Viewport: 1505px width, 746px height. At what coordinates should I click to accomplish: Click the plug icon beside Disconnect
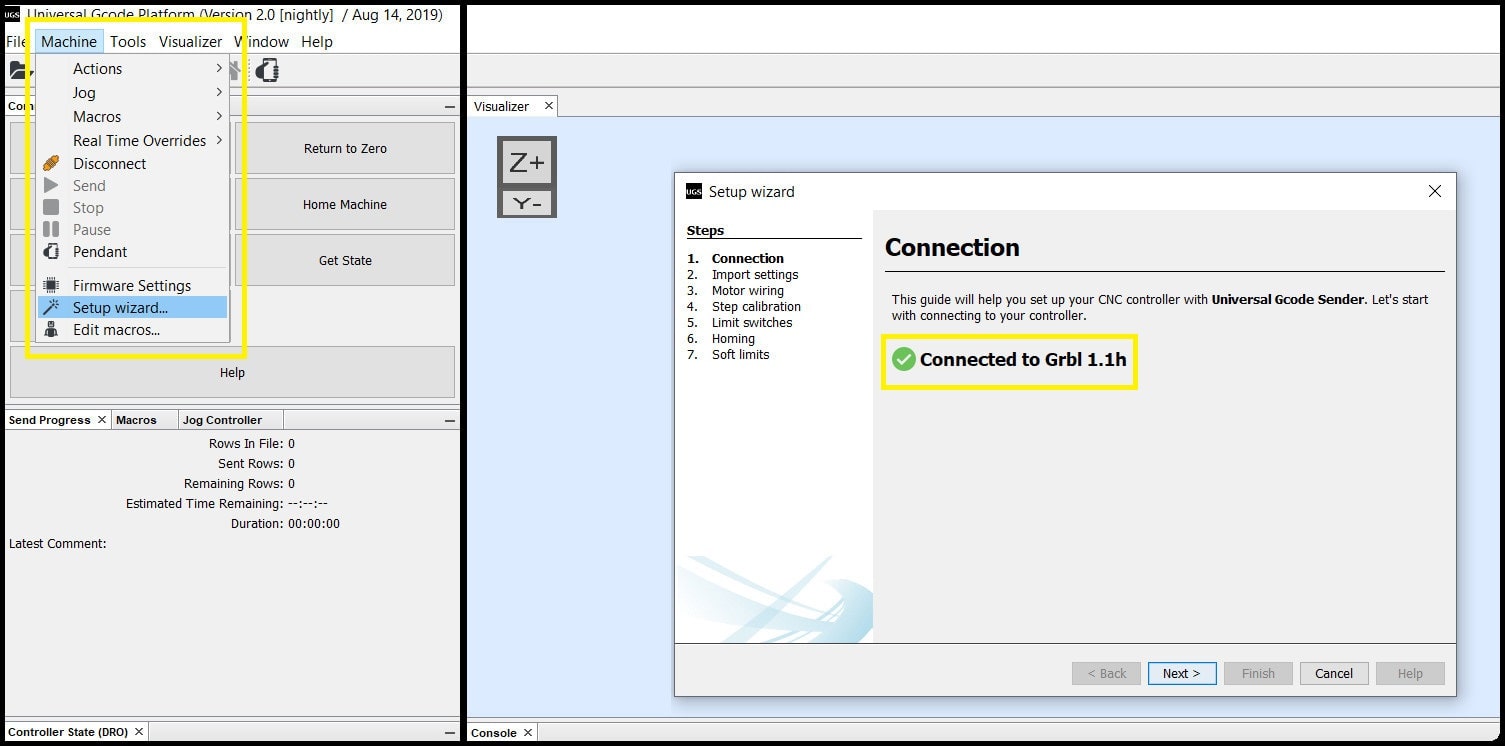pos(51,163)
